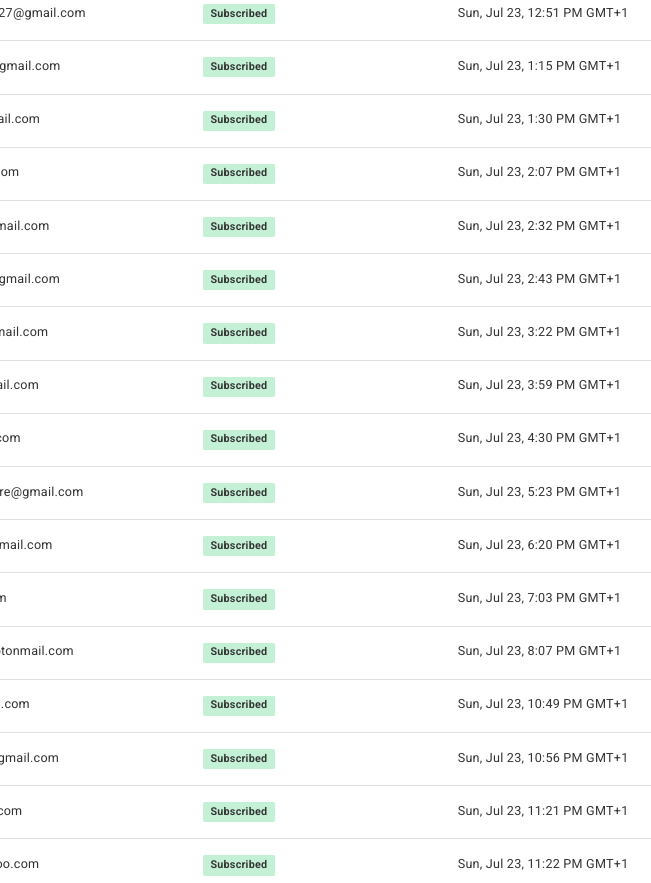Open the row dated Jul 23, 1:30 PM
651x883 pixels.
pyautogui.click(x=326, y=121)
